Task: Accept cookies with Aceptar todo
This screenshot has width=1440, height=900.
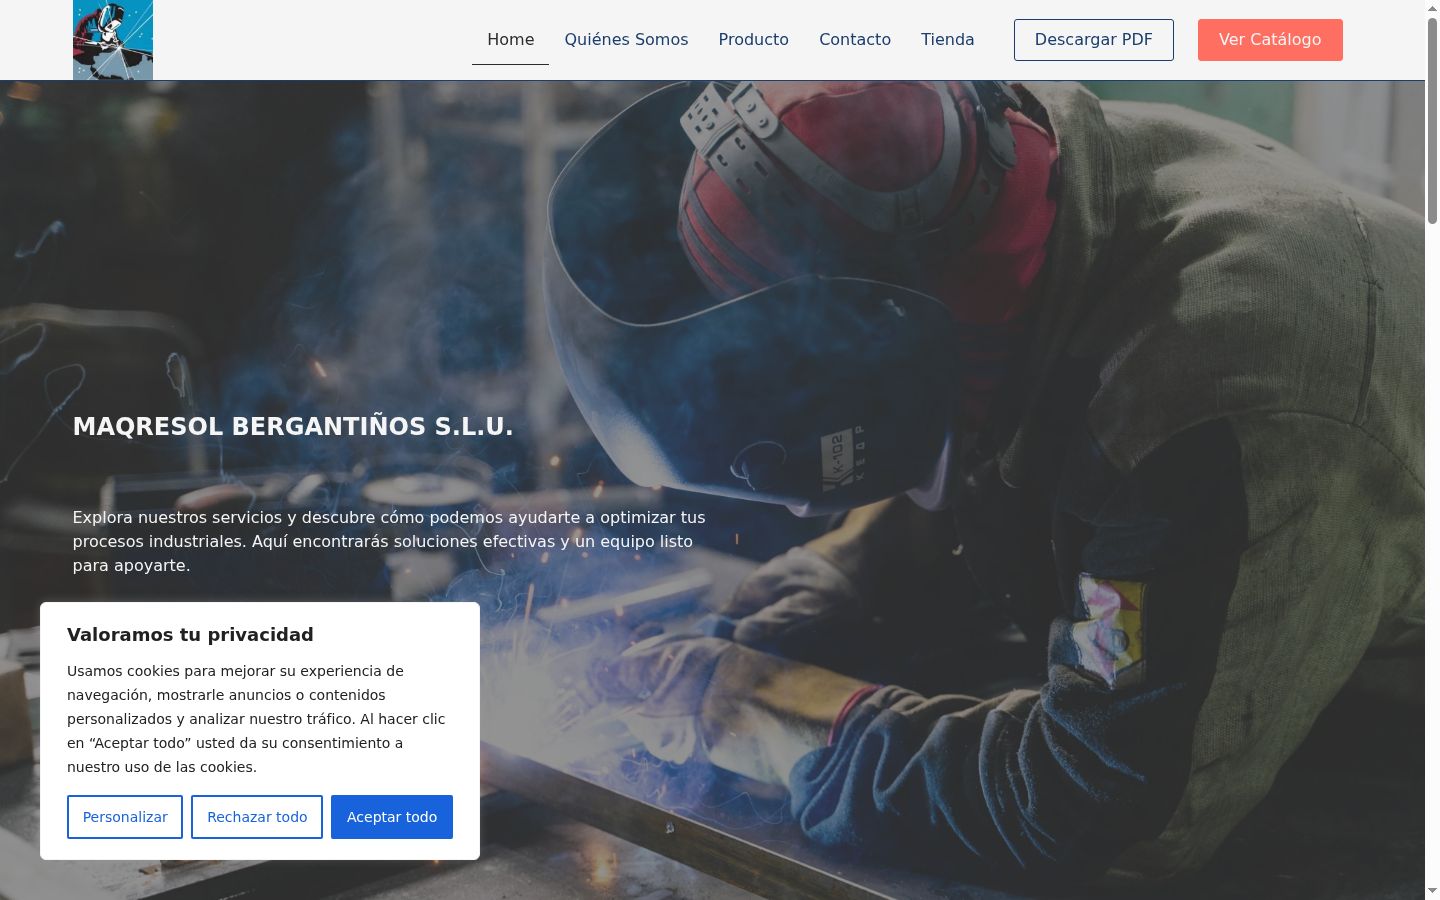Action: pyautogui.click(x=392, y=817)
